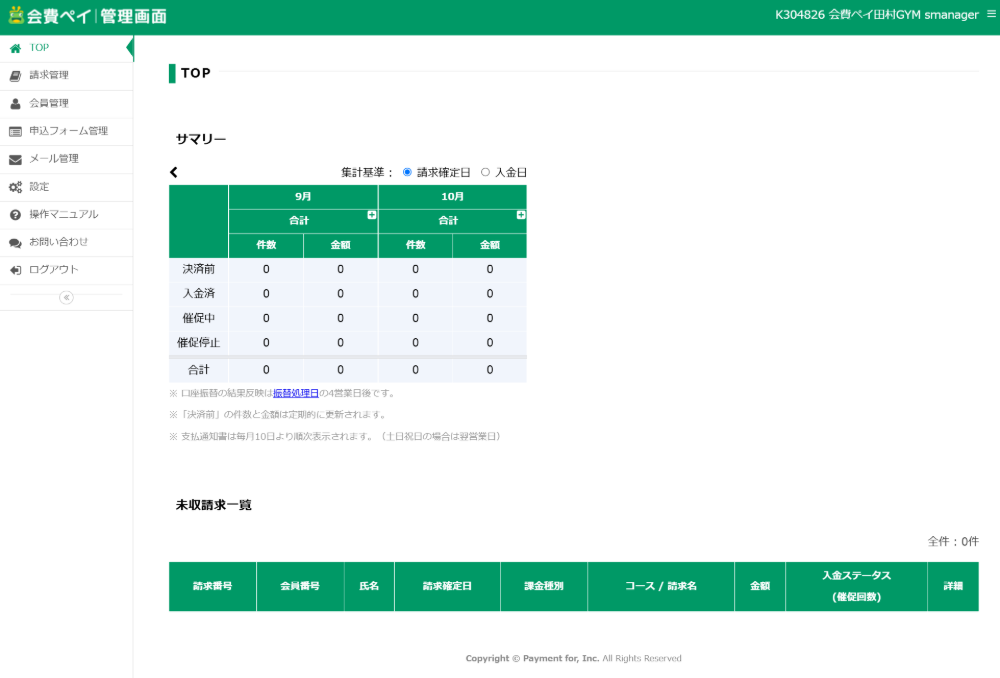Click the 10月 column header
The height and width of the screenshot is (678, 1000).
click(452, 197)
